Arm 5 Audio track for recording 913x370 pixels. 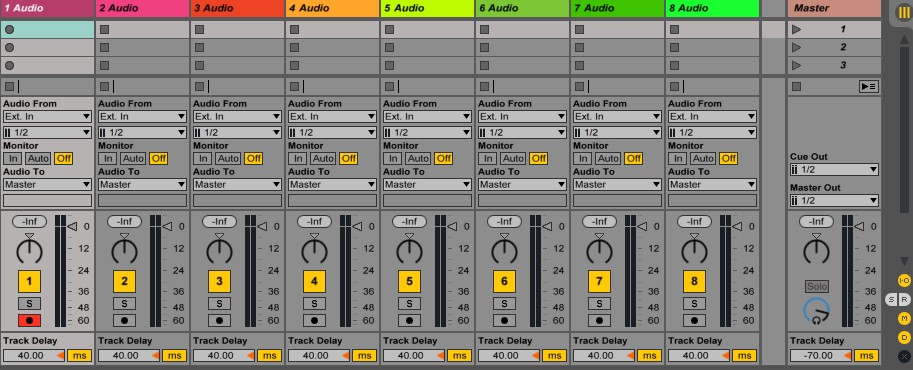(x=409, y=320)
